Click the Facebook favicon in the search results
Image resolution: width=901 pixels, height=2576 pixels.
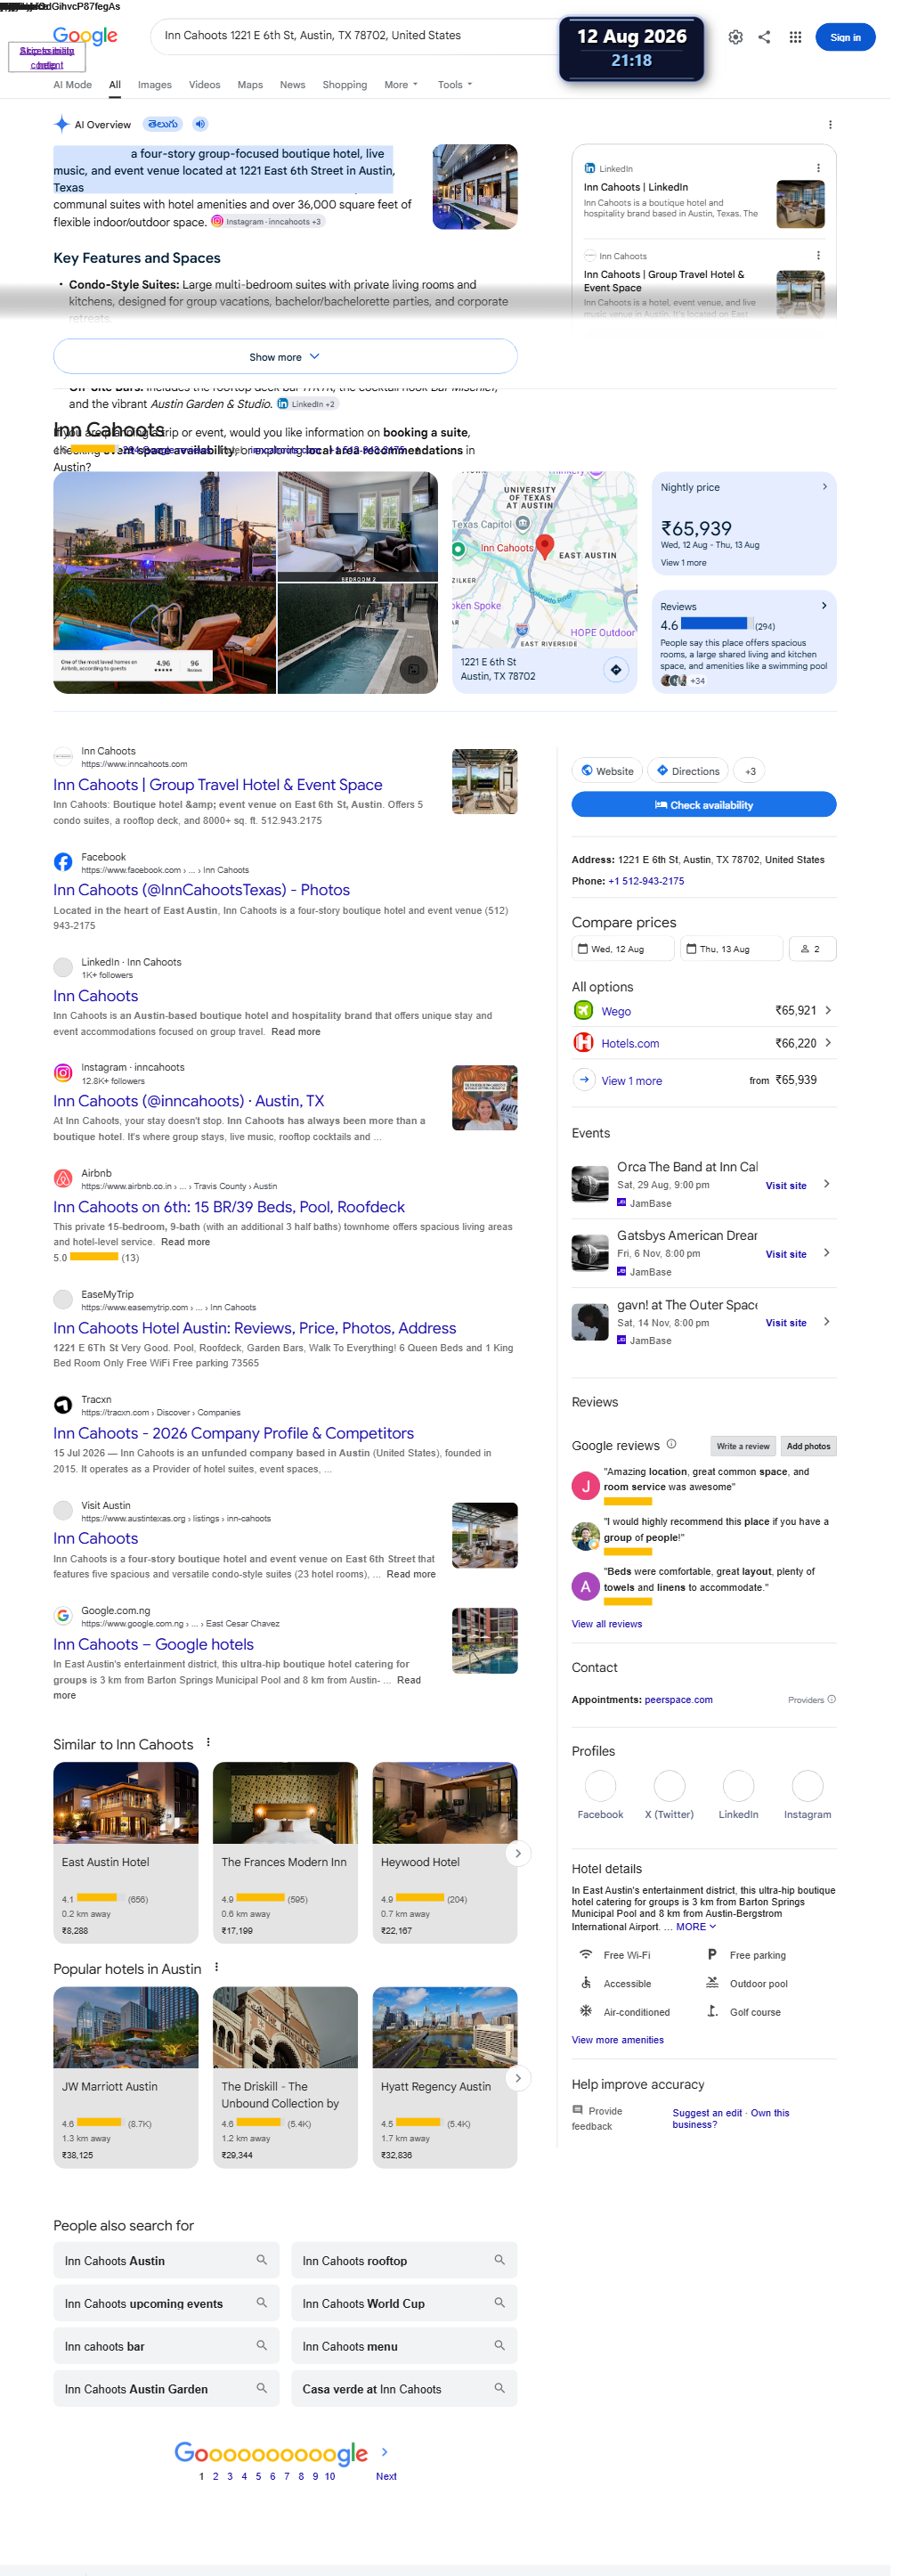[63, 861]
